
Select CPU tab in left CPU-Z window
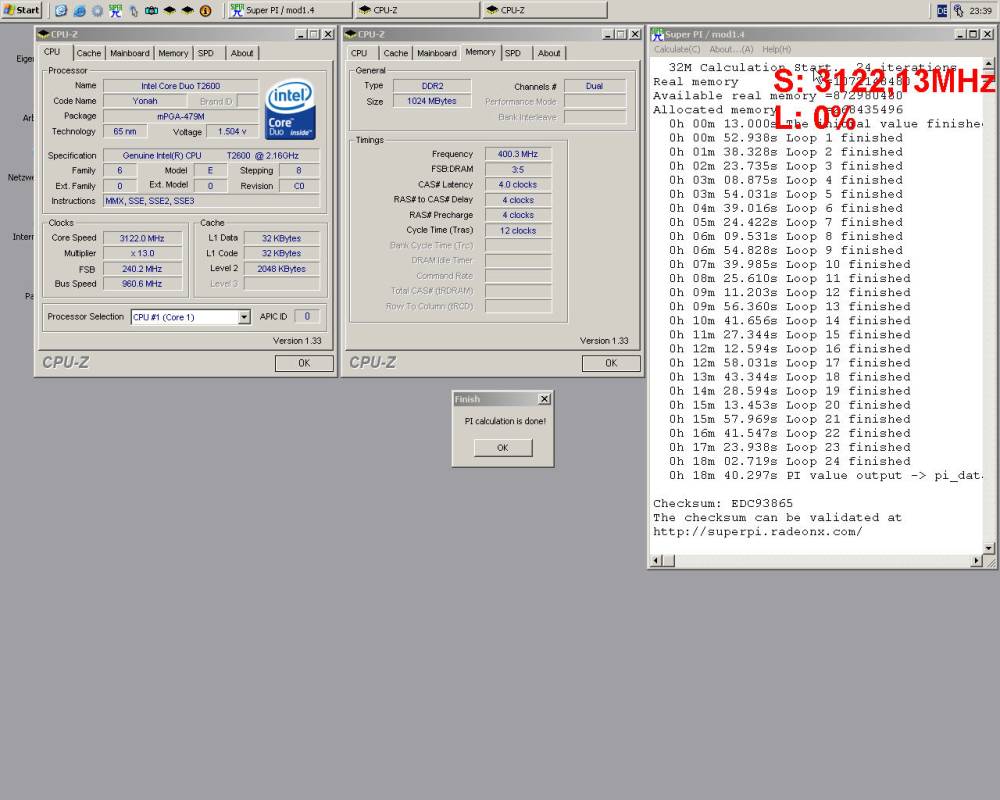52,52
